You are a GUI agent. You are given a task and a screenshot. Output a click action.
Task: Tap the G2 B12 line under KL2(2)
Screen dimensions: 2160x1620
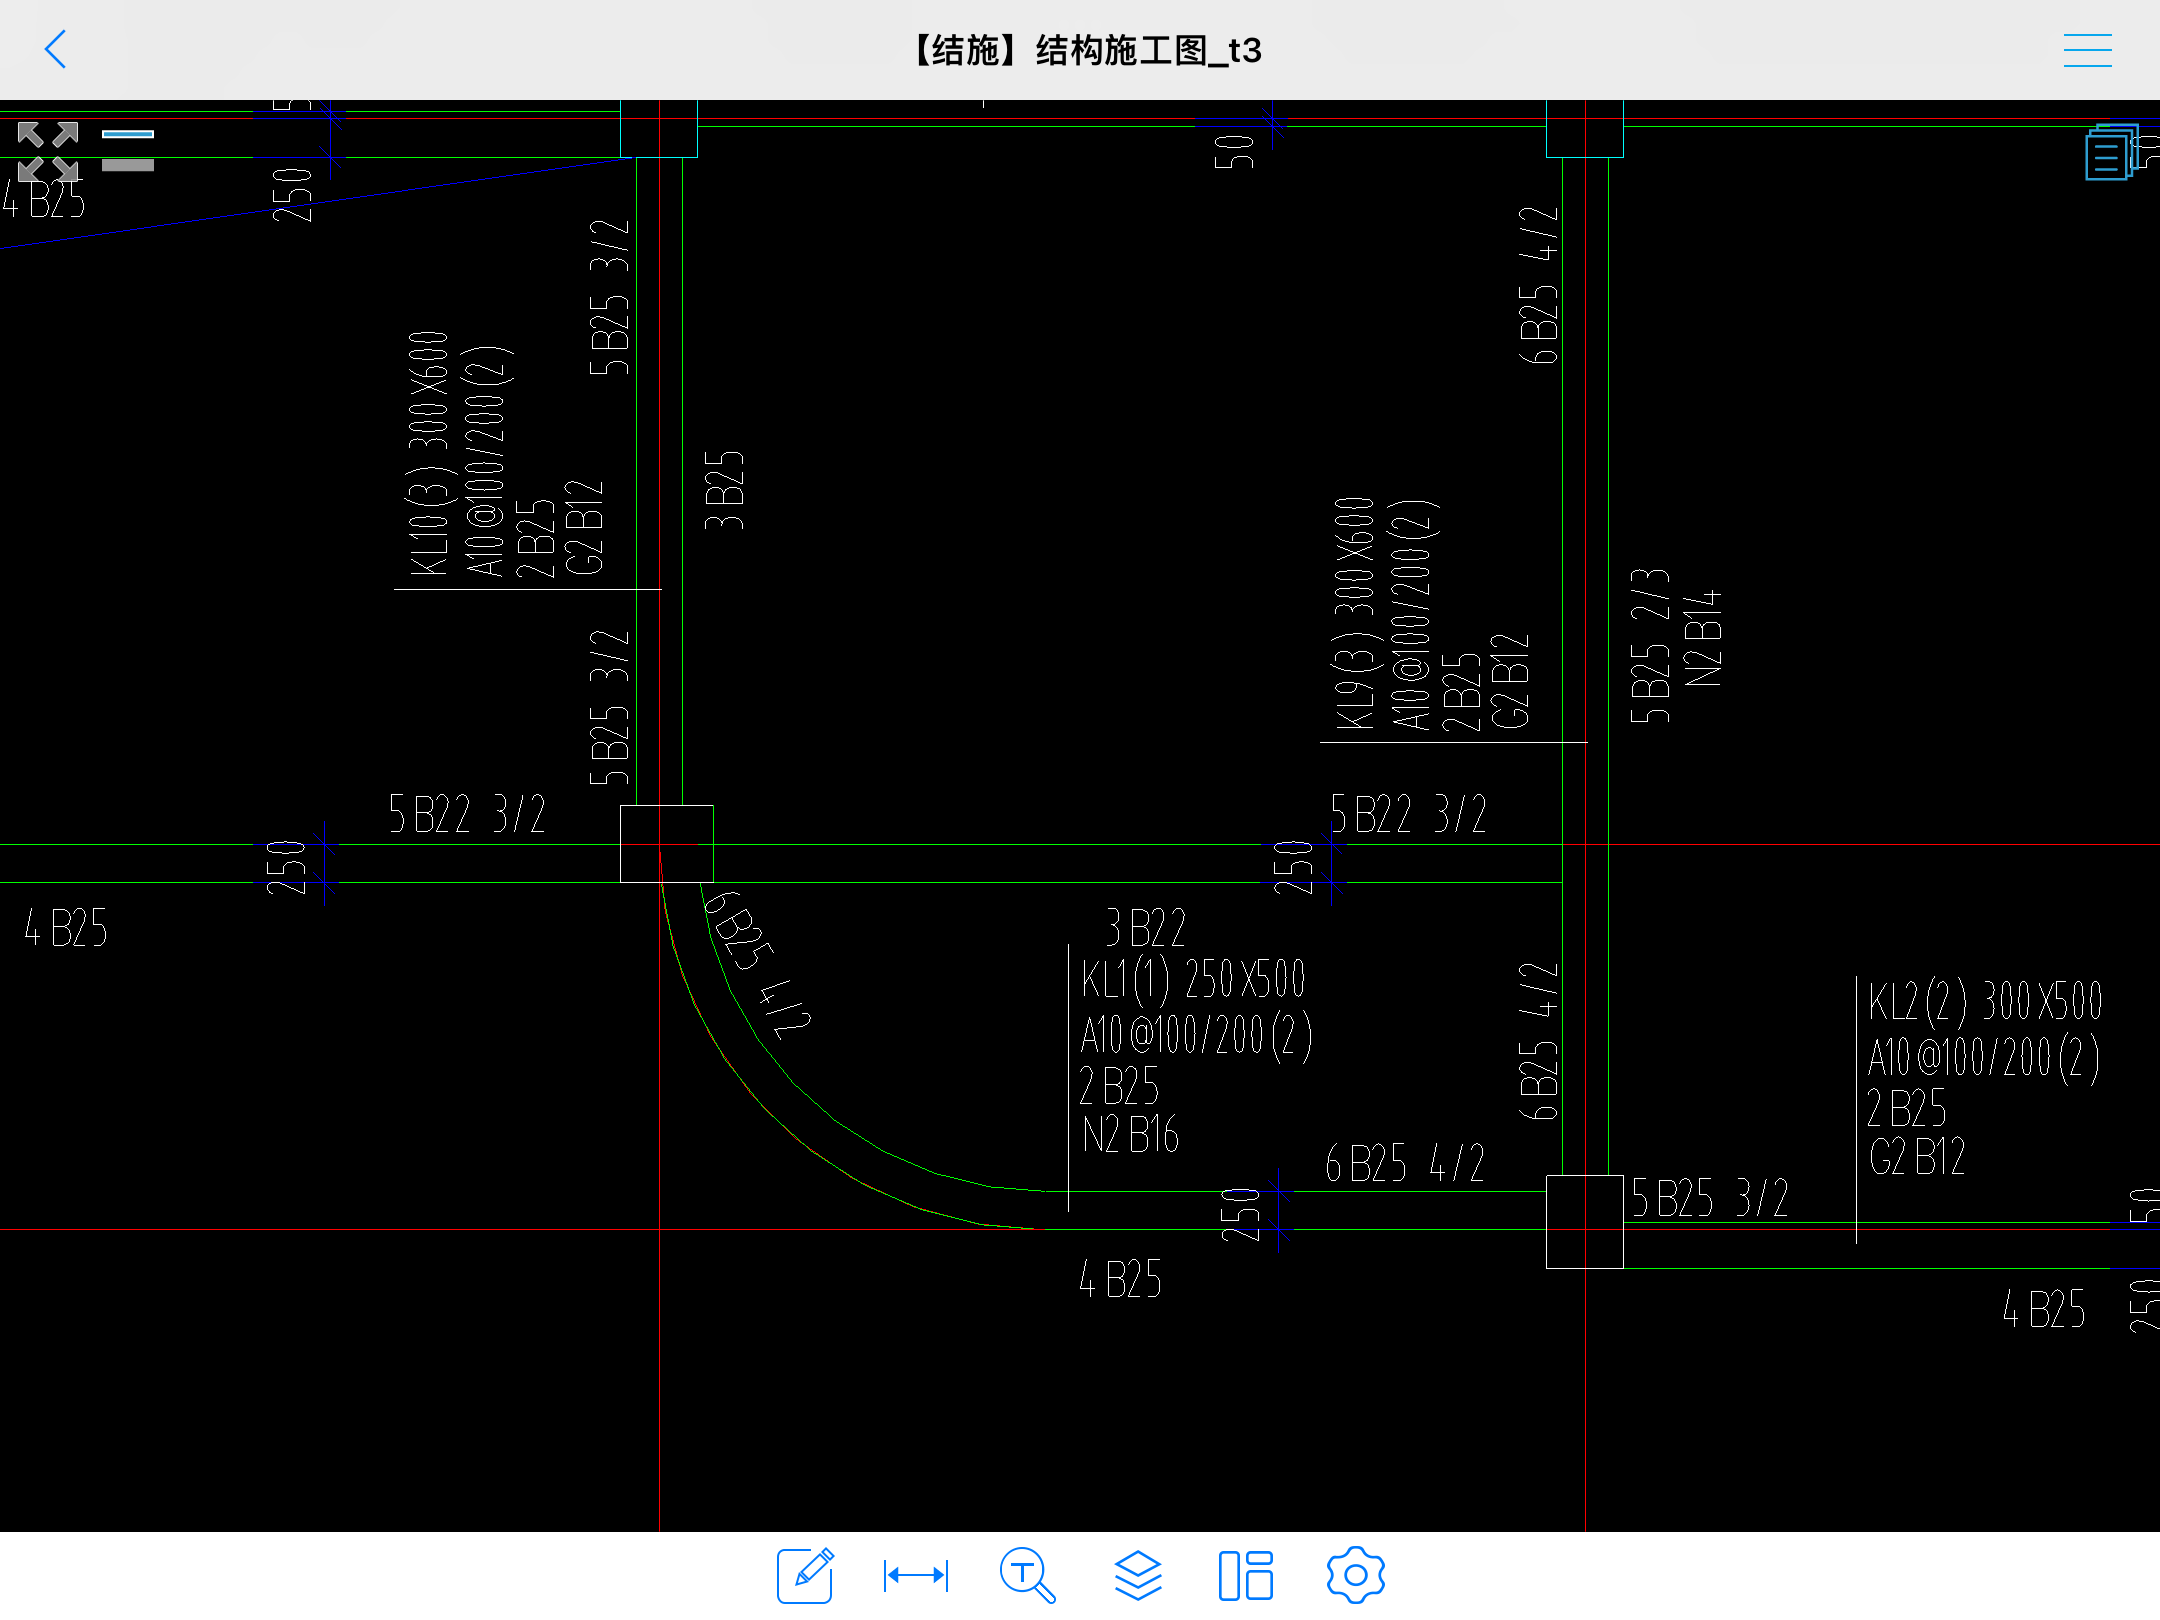click(x=1916, y=1157)
